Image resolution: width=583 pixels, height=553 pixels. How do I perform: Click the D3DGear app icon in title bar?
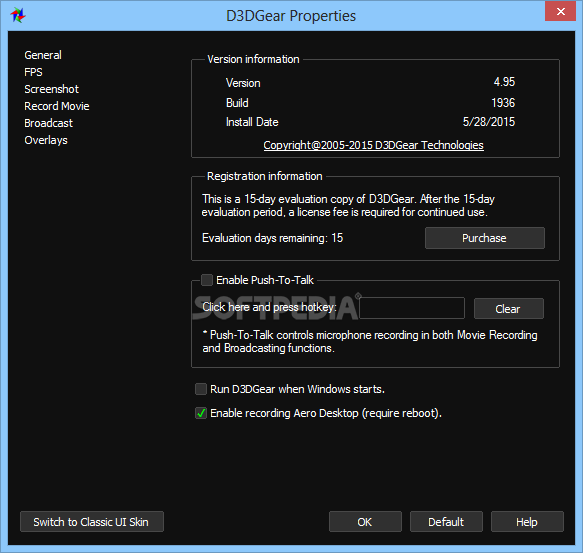17,16
